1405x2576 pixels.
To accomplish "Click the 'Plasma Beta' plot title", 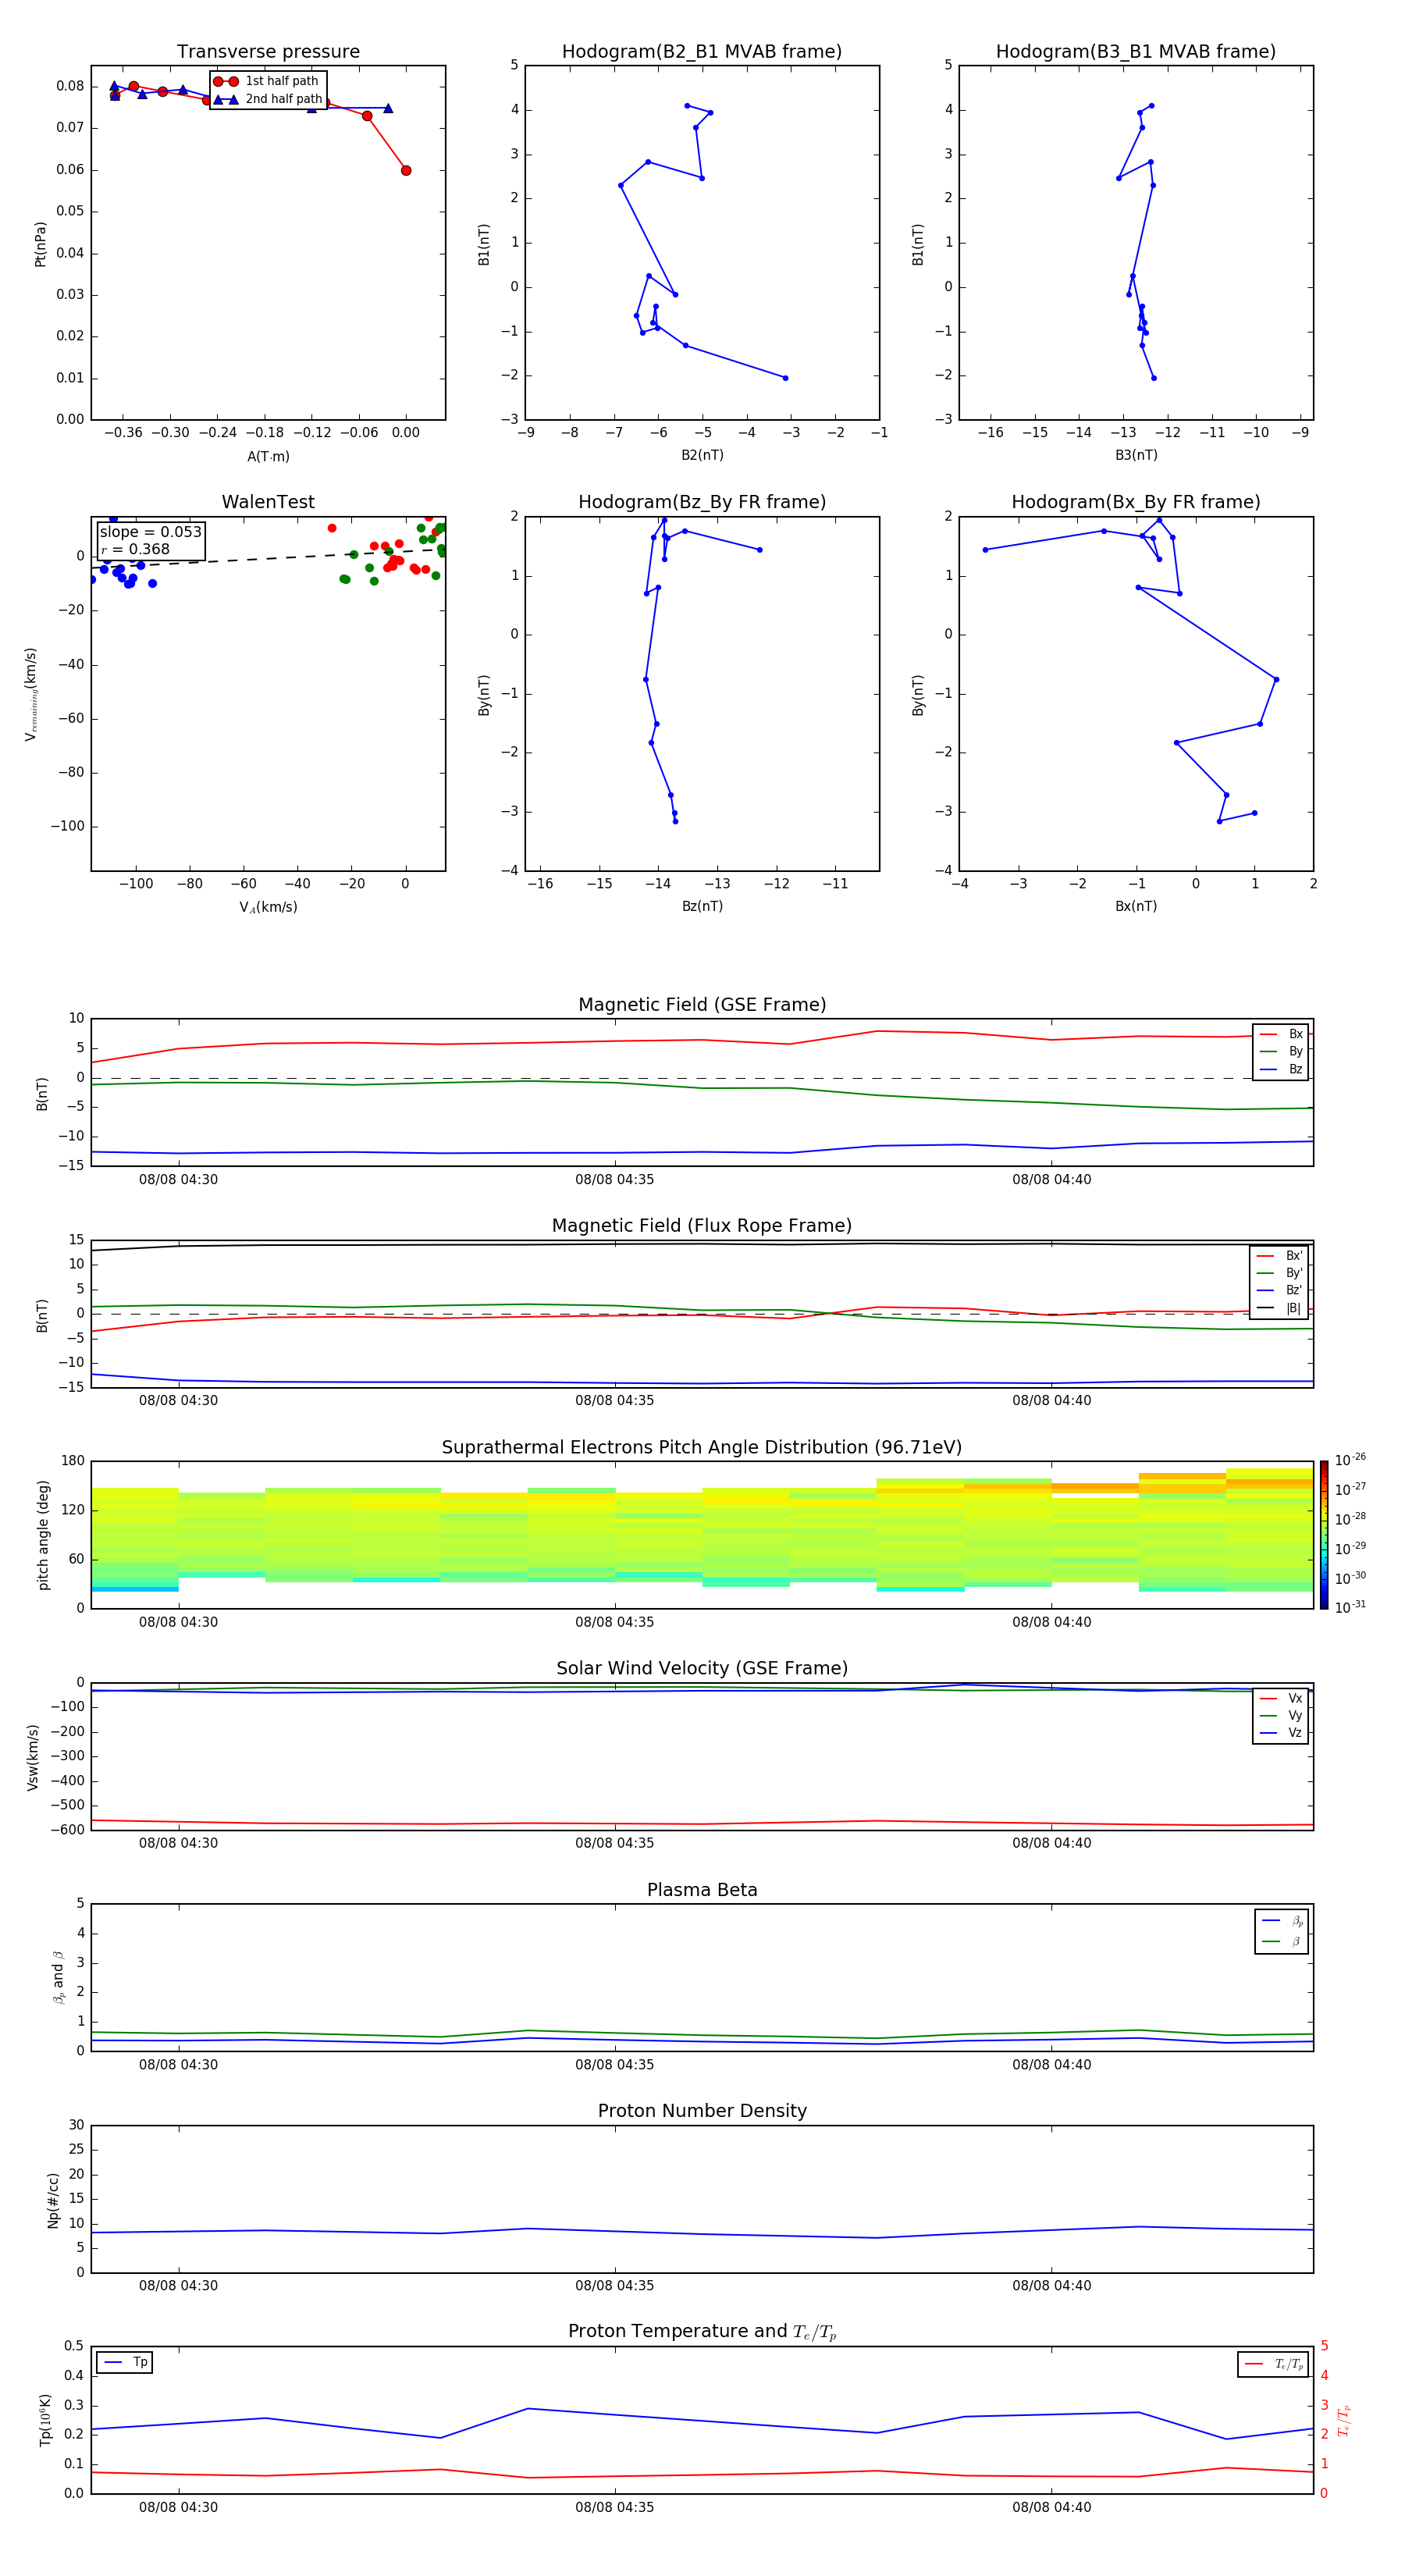I will coord(702,1891).
